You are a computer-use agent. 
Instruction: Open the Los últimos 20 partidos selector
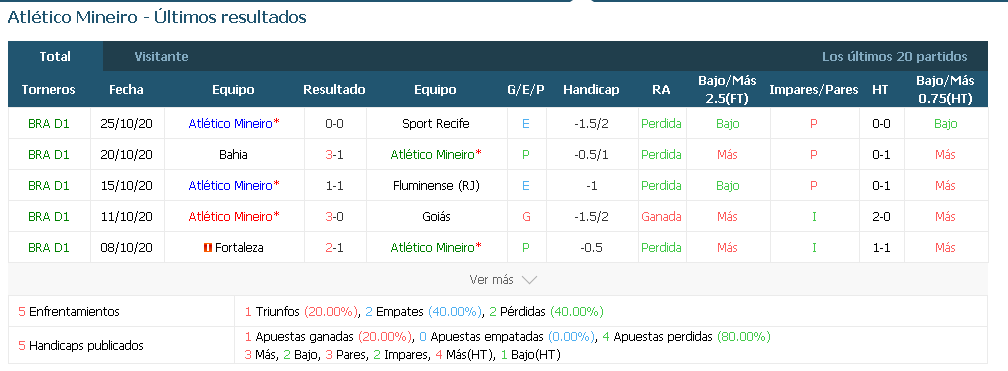coord(894,57)
